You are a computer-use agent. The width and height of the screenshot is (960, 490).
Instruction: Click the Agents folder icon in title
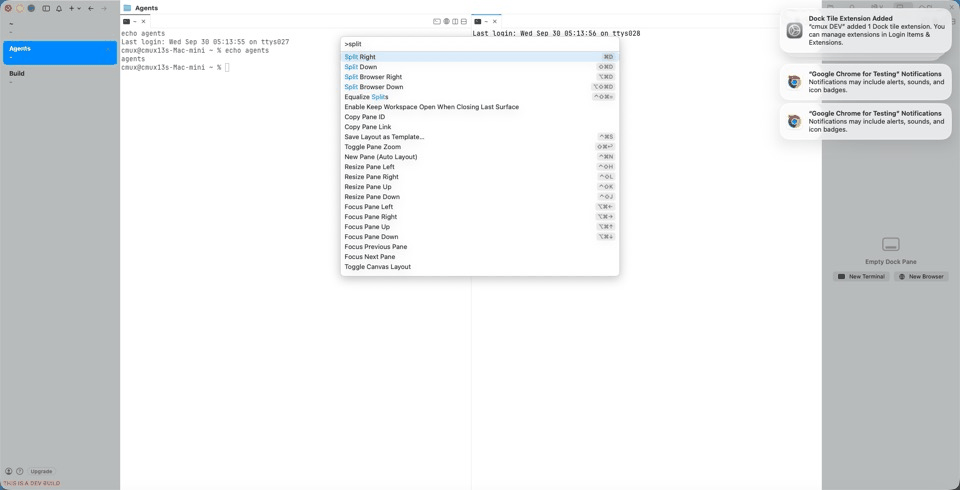click(x=127, y=8)
